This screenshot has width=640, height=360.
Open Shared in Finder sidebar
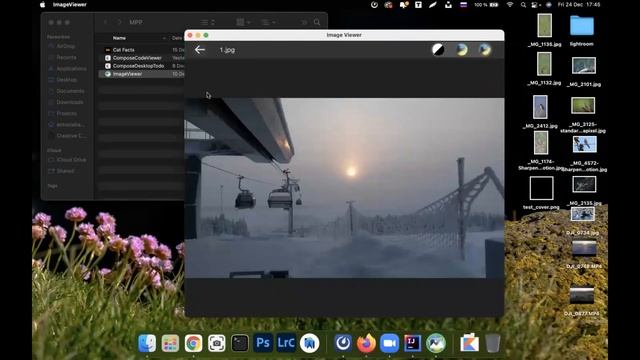click(65, 171)
